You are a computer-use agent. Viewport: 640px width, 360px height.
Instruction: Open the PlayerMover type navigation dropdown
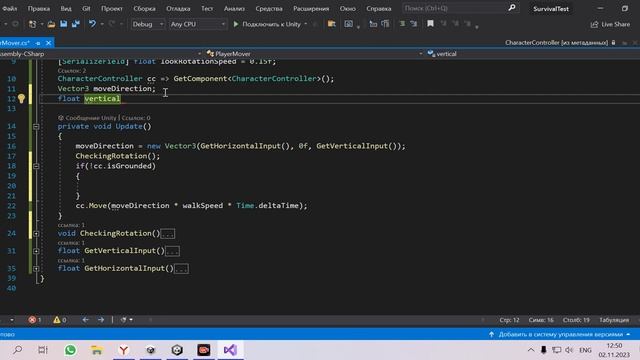pos(314,54)
